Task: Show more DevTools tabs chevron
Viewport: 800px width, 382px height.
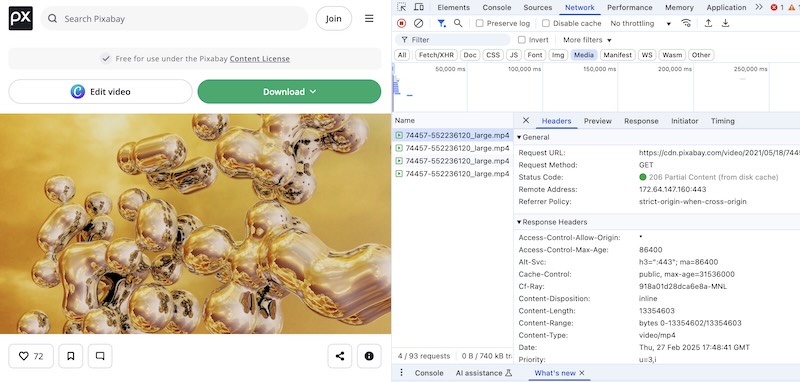Action: 759,7
